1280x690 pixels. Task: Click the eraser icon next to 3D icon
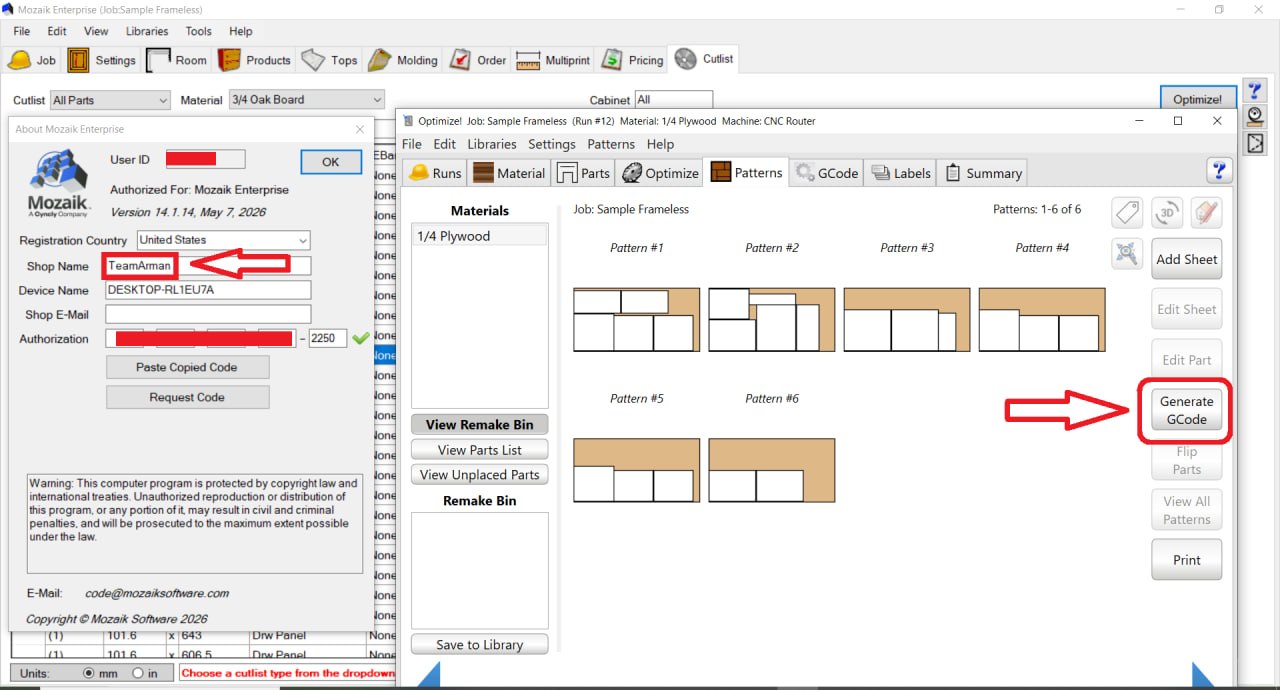point(1206,212)
